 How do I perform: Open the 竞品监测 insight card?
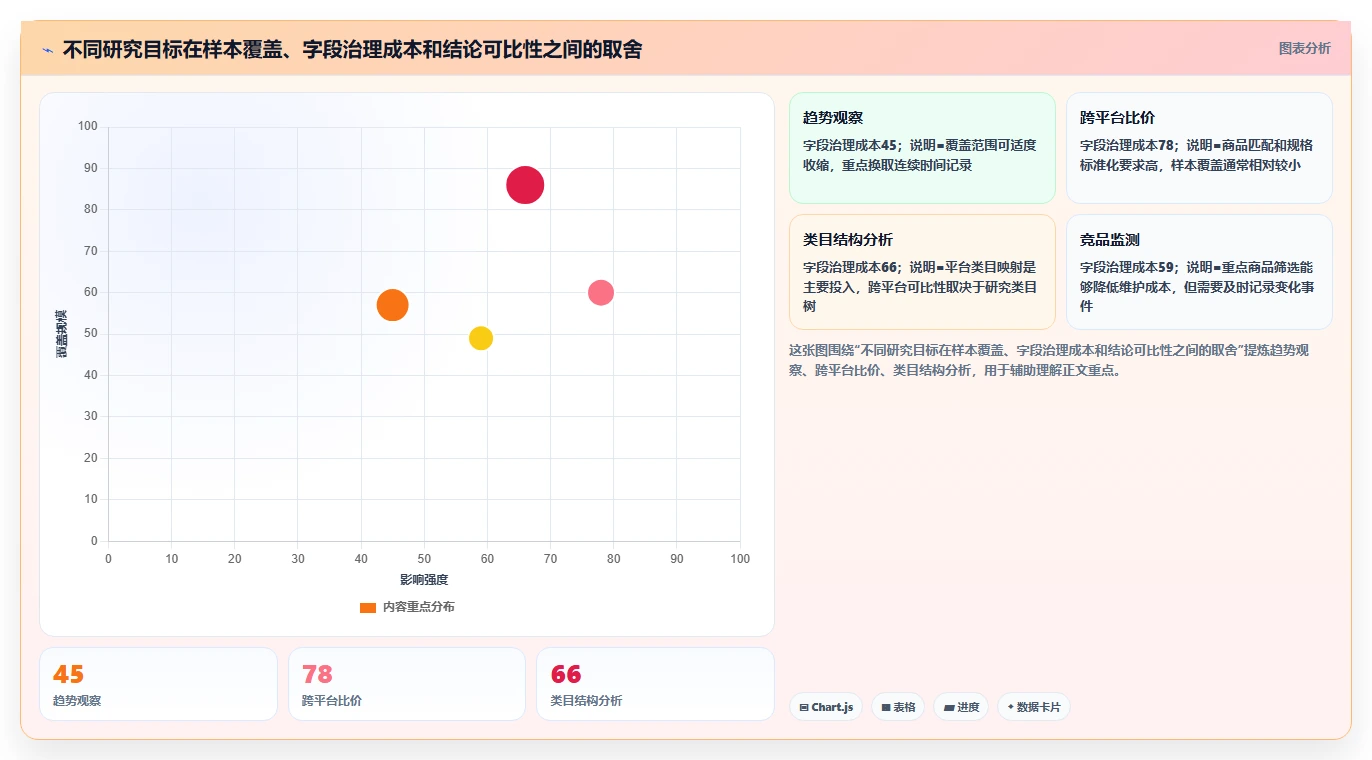1199,272
